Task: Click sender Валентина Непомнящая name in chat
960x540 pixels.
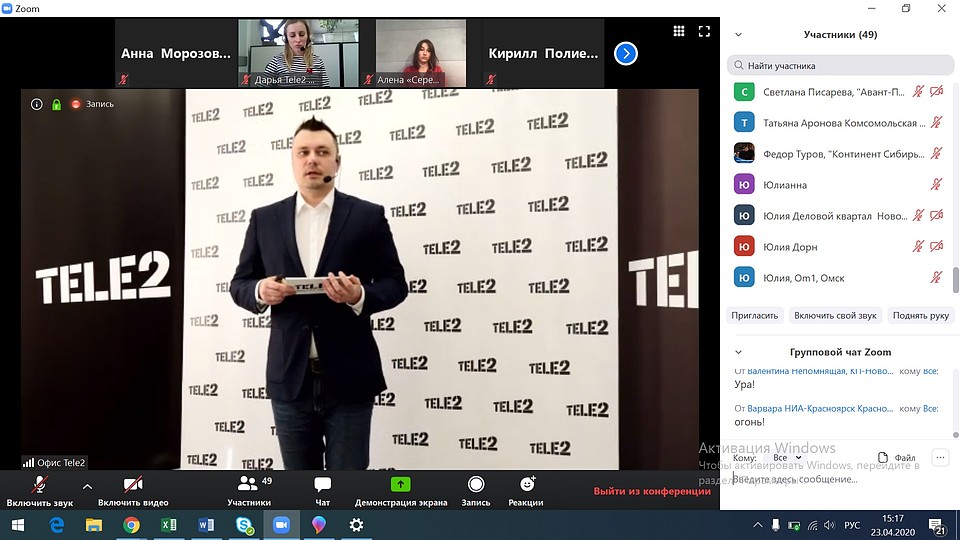Action: (820, 371)
